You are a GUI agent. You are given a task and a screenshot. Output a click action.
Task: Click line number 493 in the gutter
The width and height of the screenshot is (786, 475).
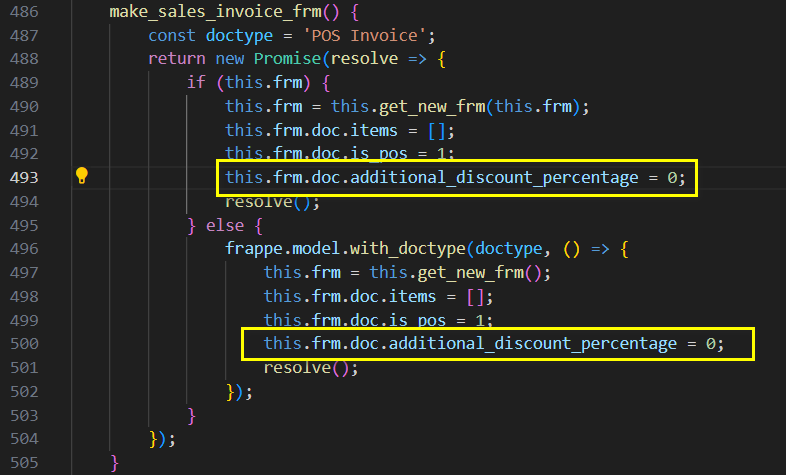coord(24,177)
